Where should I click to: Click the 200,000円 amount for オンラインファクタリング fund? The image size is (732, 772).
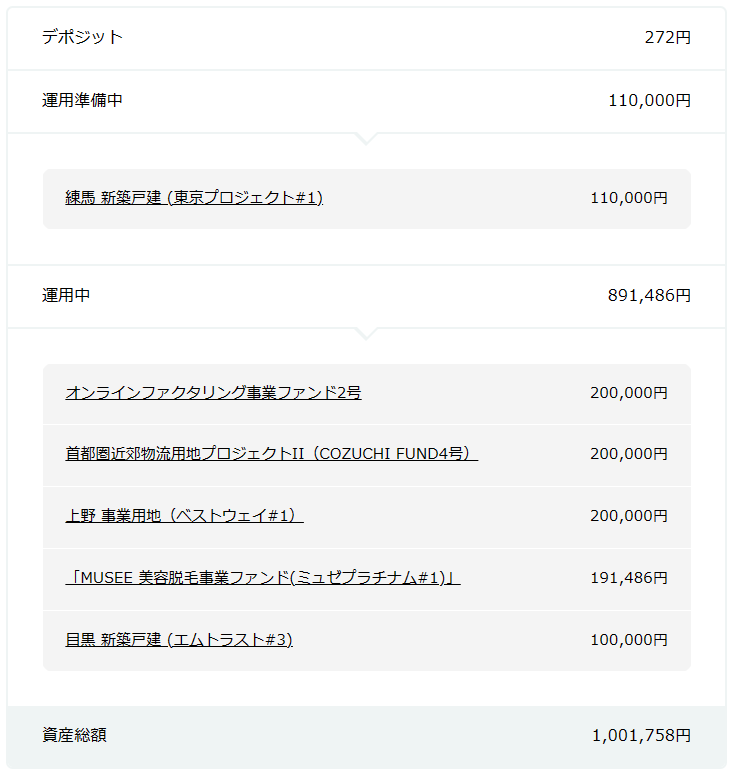click(x=629, y=393)
